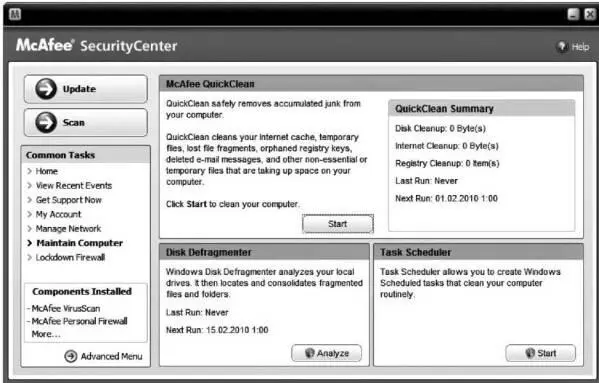
Task: Expand More... under Components Installed
Action: (x=46, y=334)
